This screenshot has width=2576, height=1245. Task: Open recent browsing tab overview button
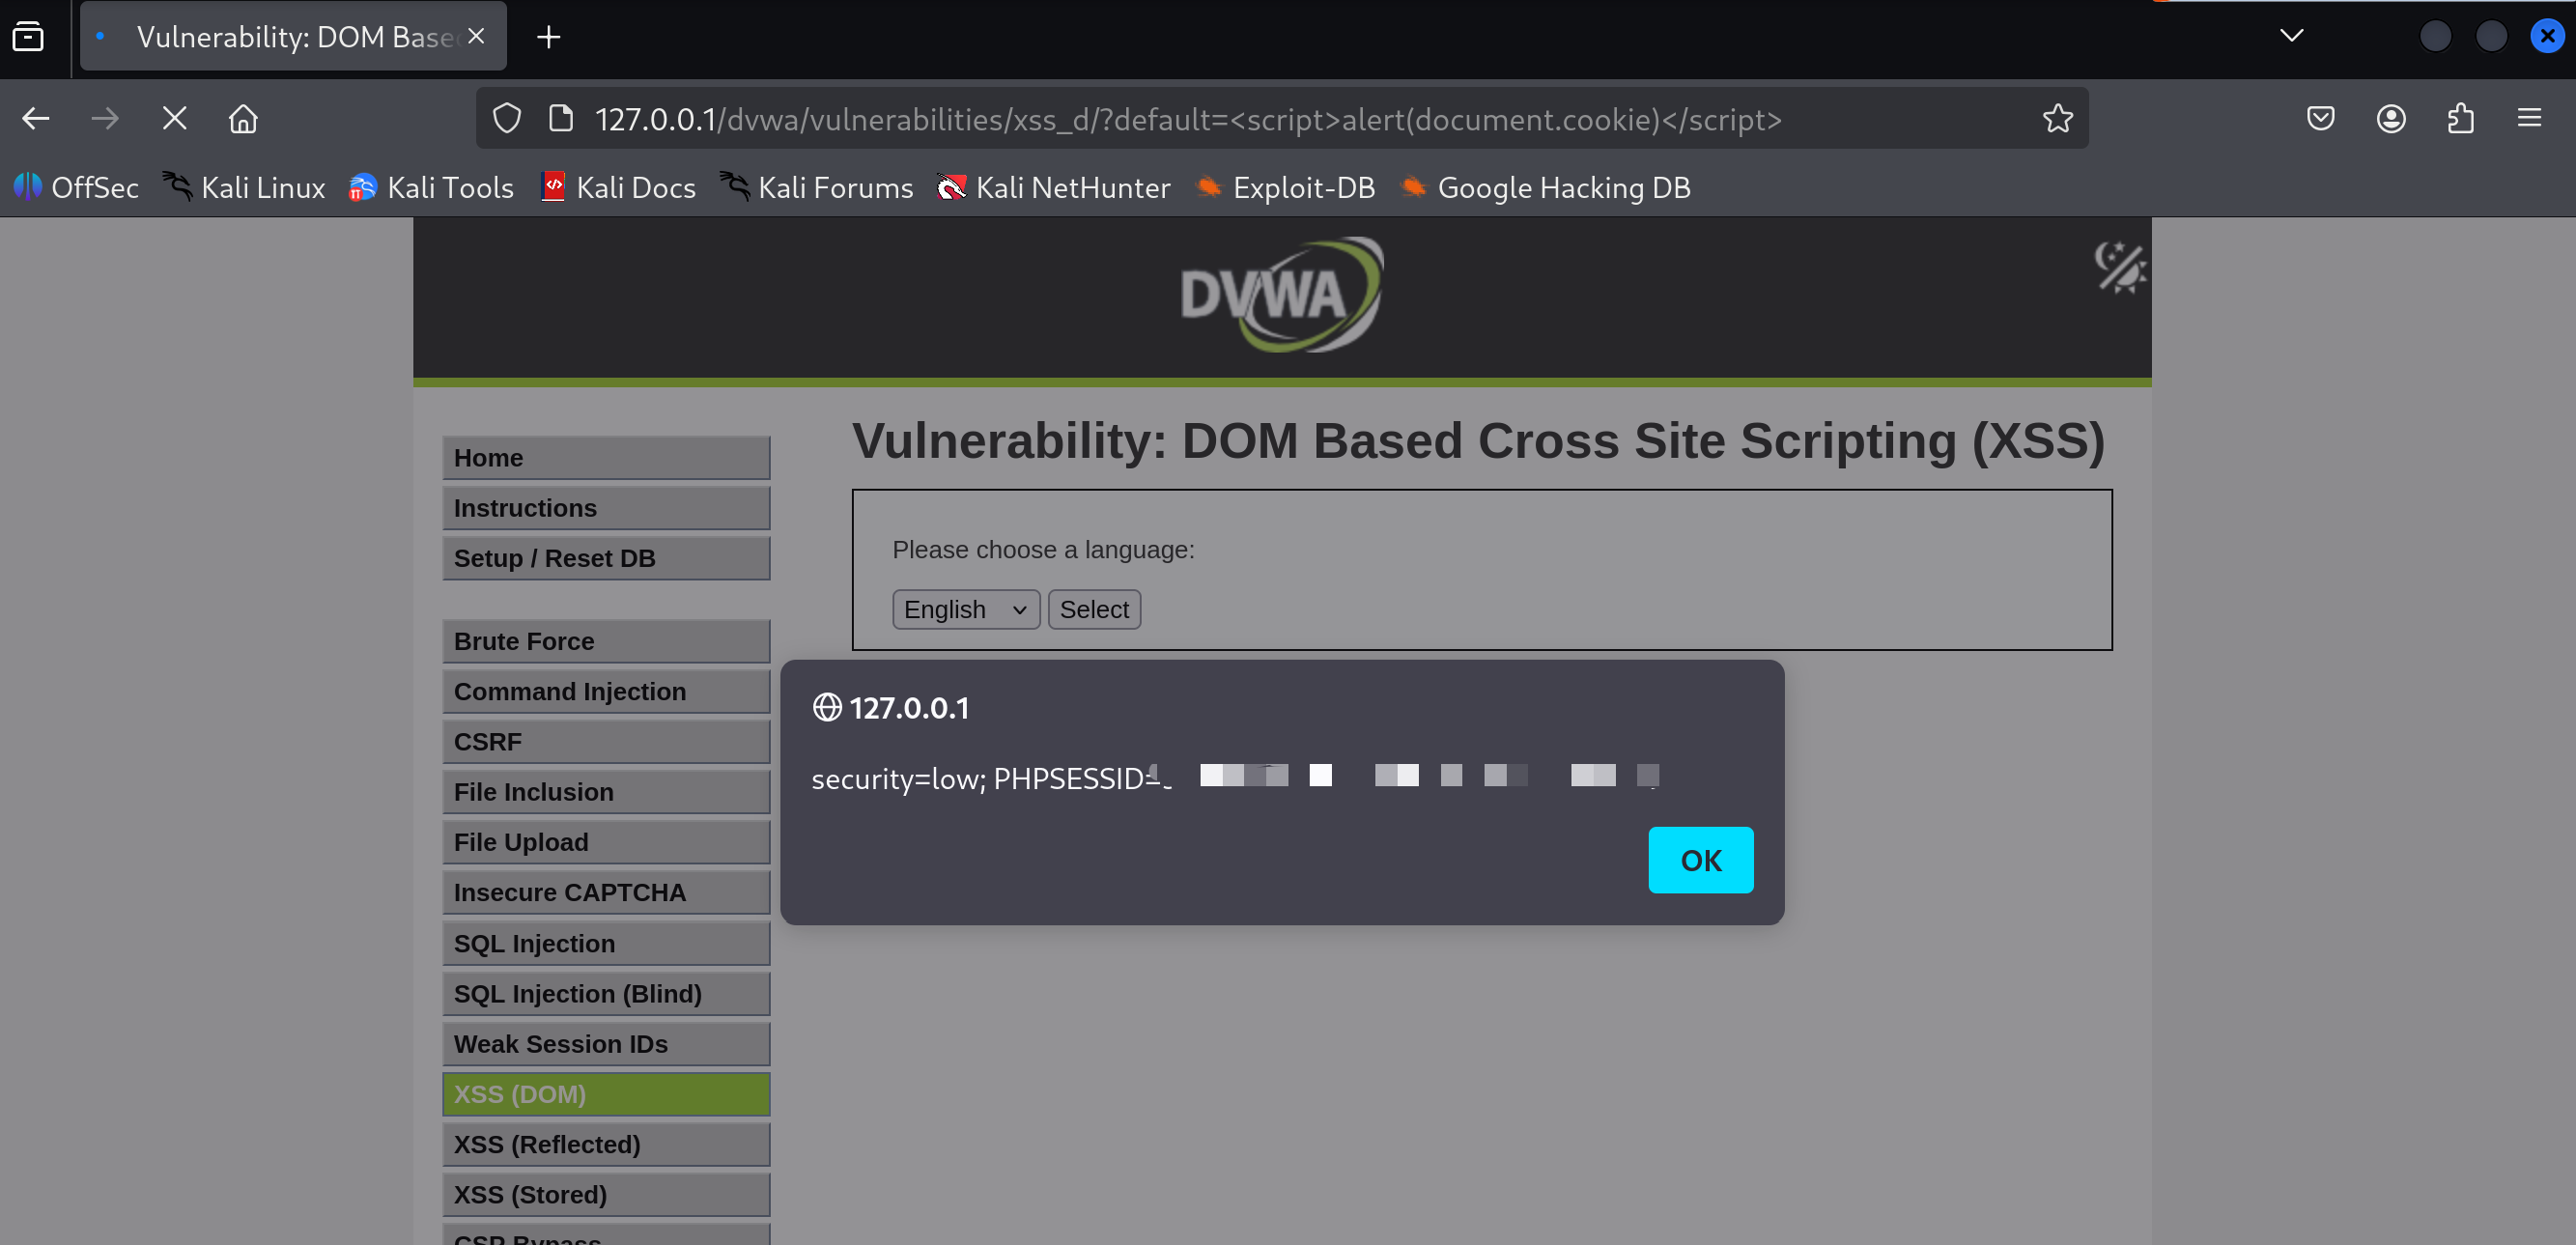(28, 36)
